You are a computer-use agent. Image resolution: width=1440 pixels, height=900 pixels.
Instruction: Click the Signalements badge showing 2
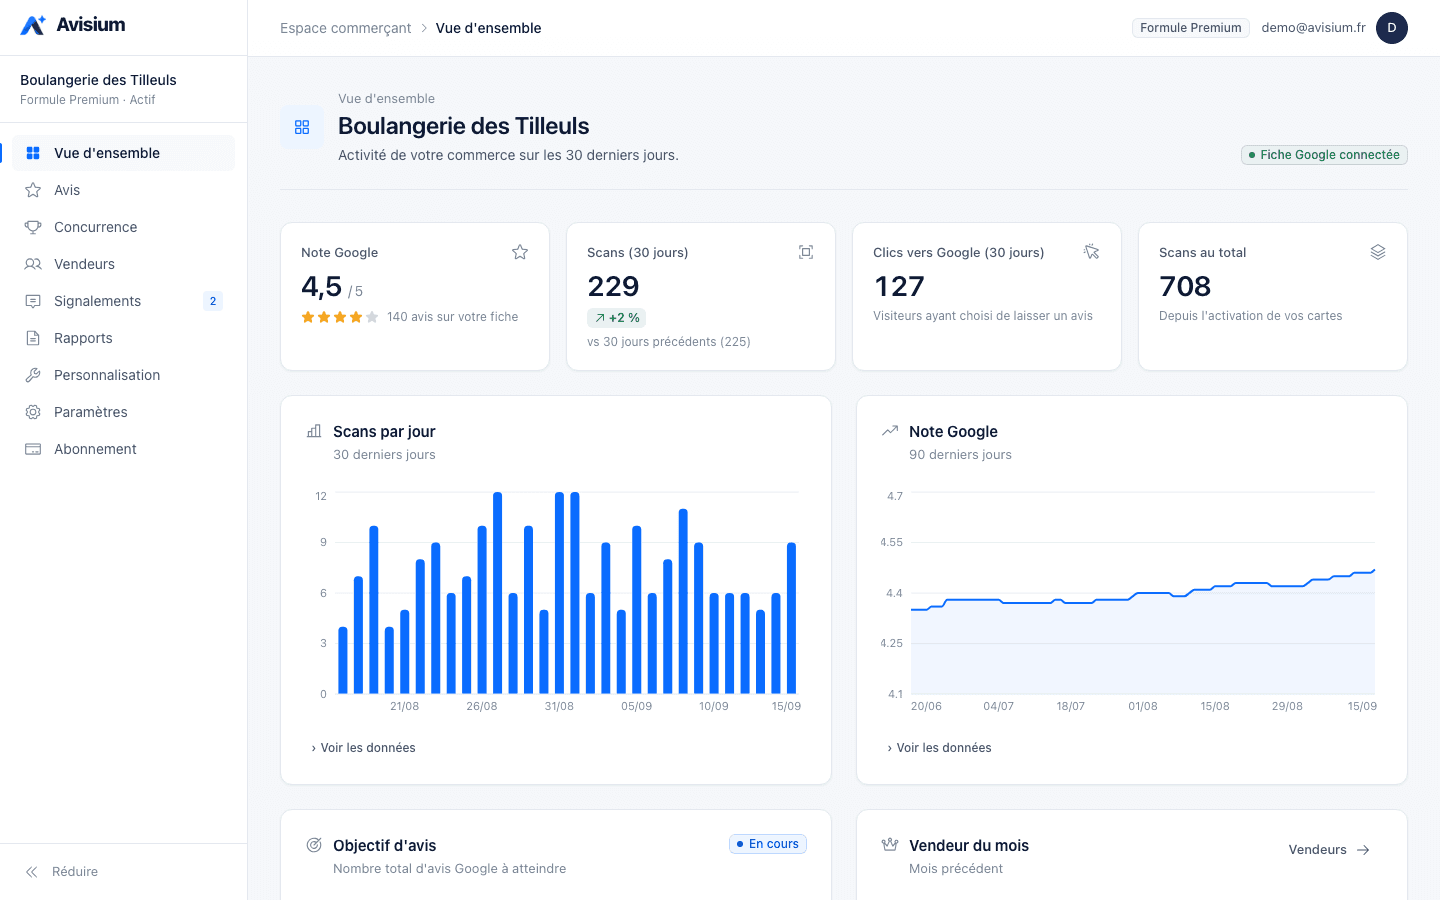click(x=213, y=301)
